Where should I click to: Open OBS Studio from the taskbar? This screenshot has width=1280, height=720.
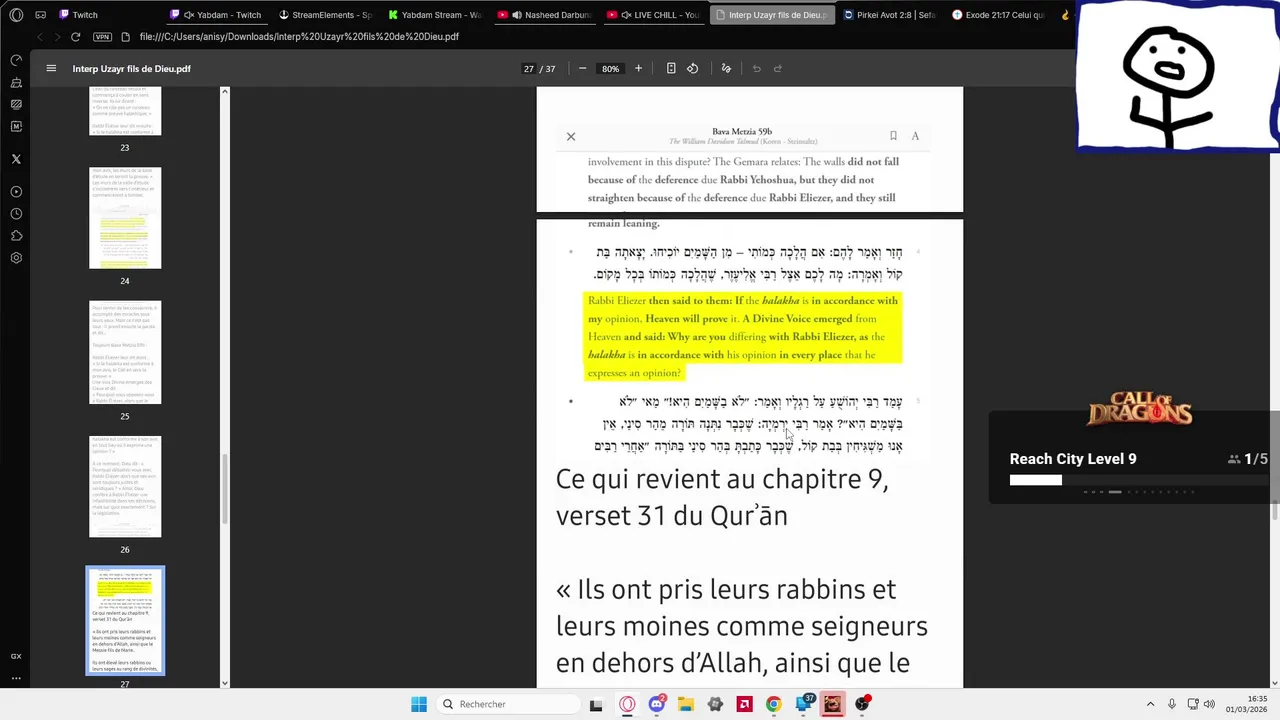(862, 704)
